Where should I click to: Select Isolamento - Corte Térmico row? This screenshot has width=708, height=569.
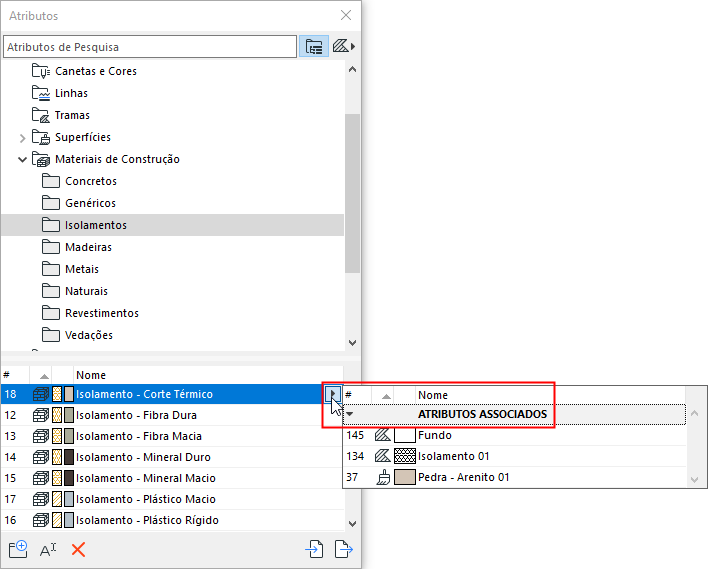(172, 394)
